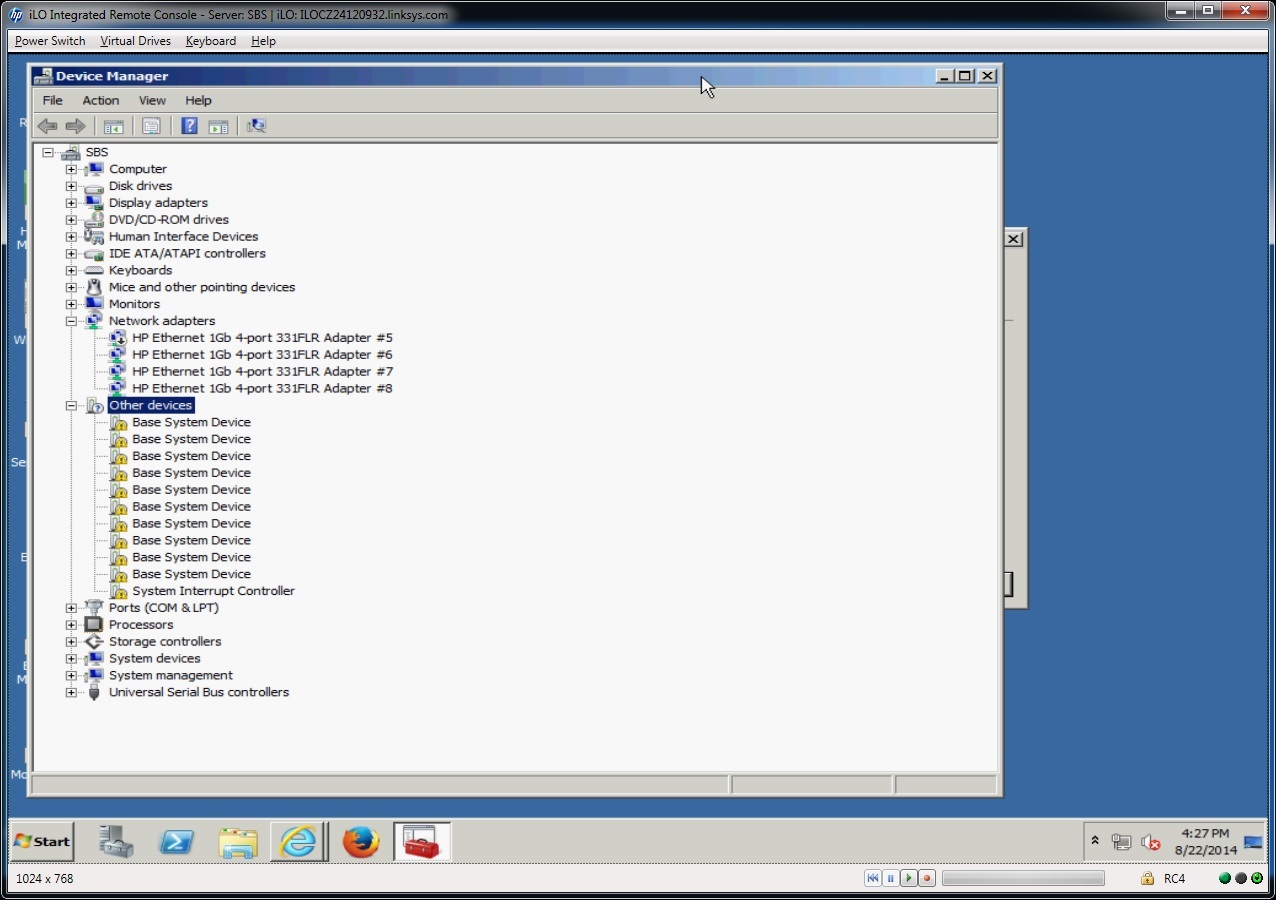Open the iLO Power Switch menu
Image resolution: width=1276 pixels, height=900 pixels.
[50, 41]
